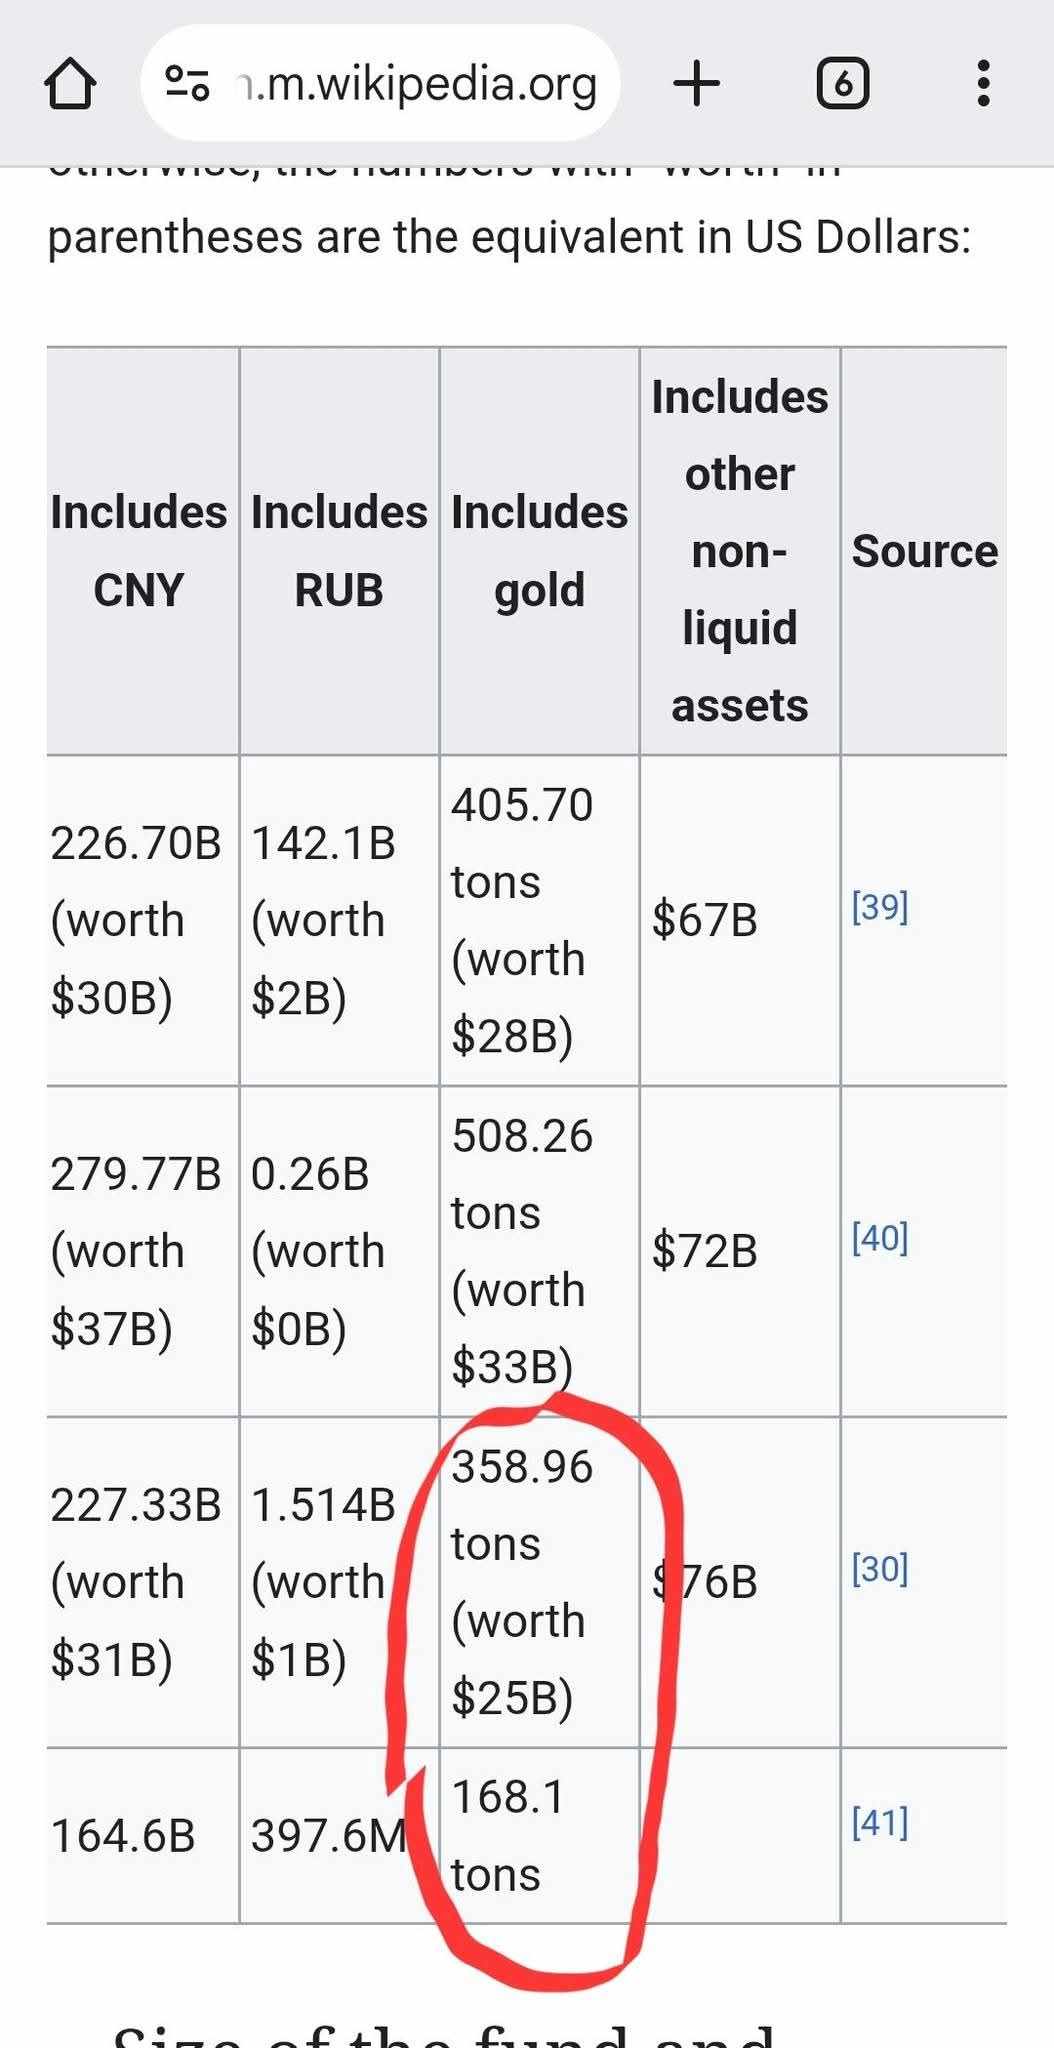Tap the 508.26 tons gold cell
The image size is (1054, 2048).
coord(521,1251)
